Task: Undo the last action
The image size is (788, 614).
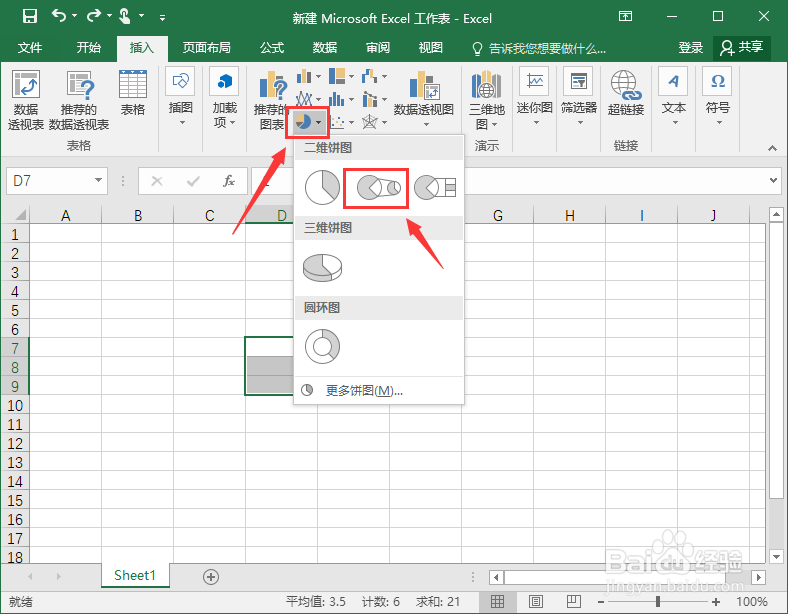Action: coord(59,17)
